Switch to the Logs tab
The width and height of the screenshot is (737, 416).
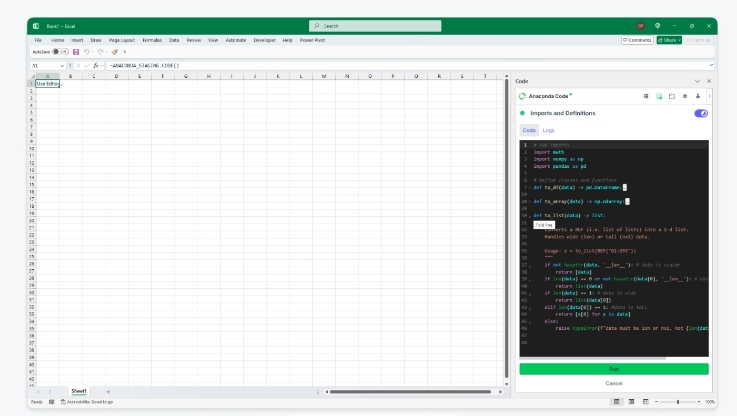click(548, 130)
